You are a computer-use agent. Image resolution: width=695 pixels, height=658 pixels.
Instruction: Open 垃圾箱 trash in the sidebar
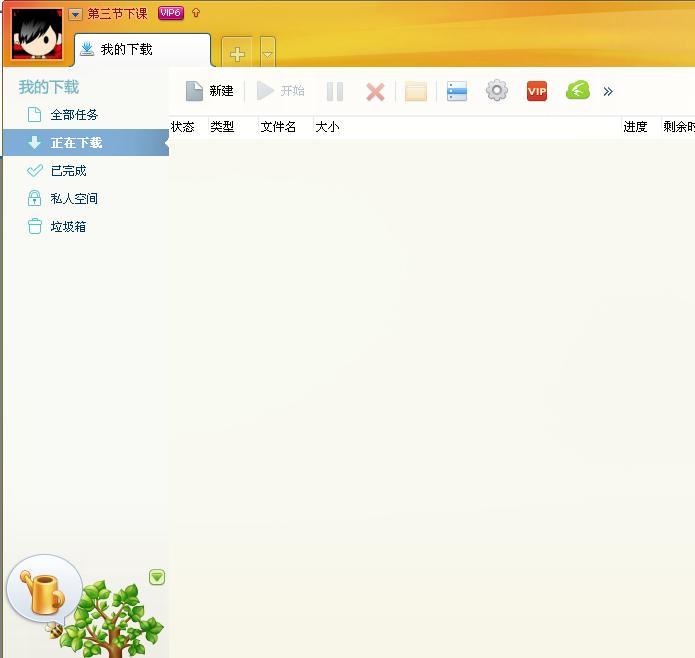tap(86, 226)
